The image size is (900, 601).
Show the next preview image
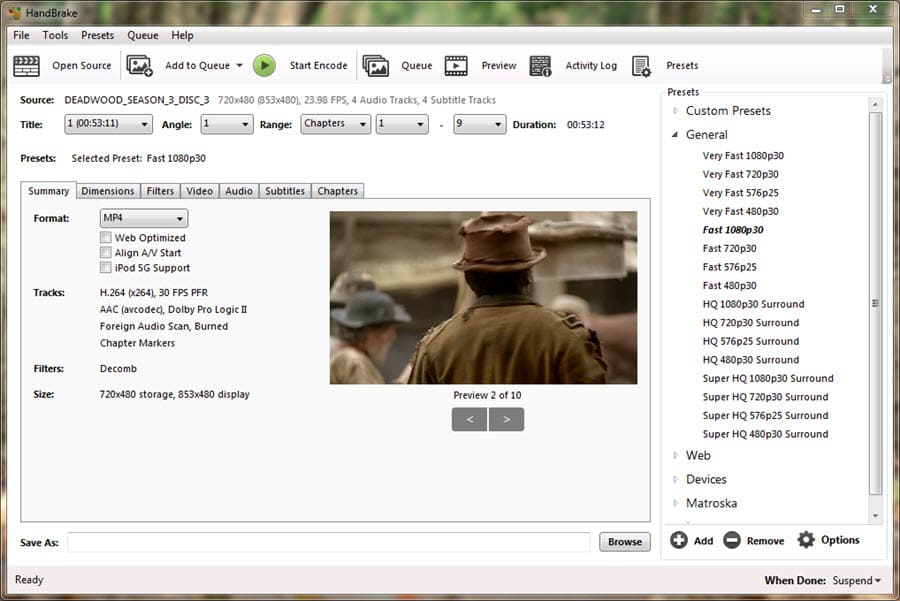(x=506, y=419)
